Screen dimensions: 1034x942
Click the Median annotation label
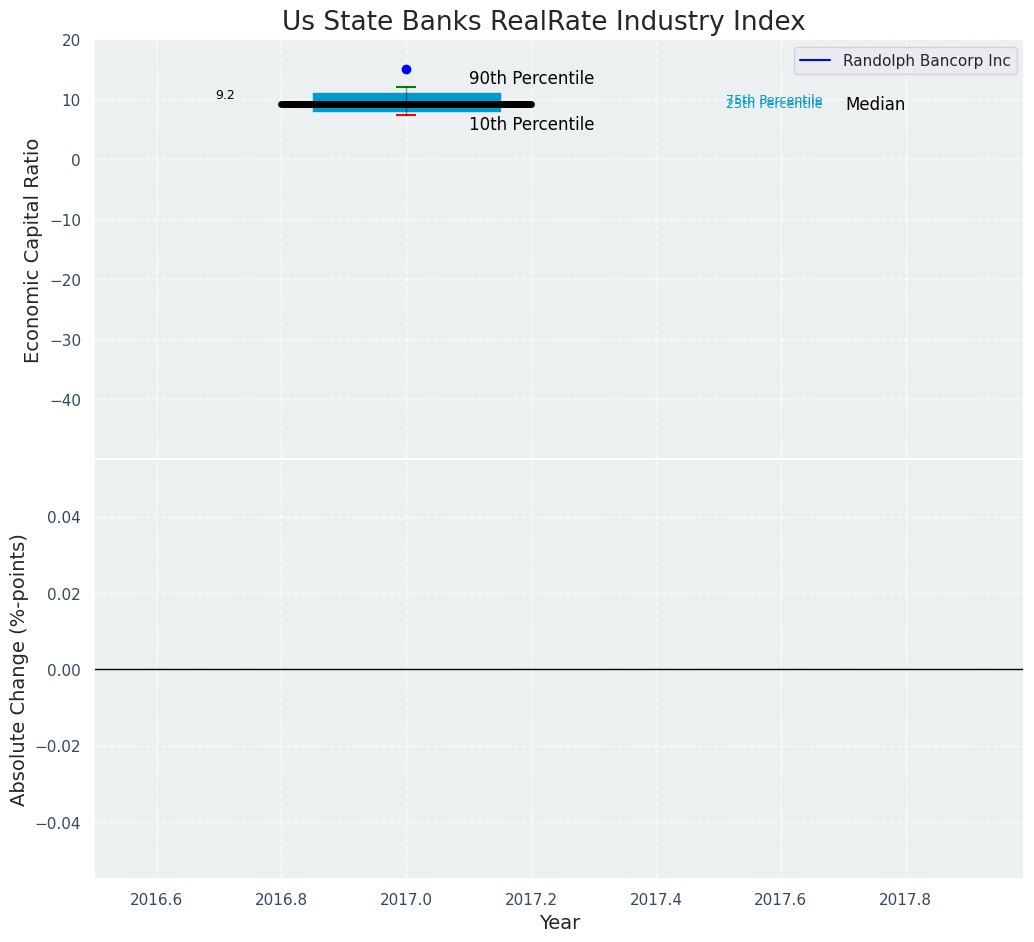(x=875, y=105)
